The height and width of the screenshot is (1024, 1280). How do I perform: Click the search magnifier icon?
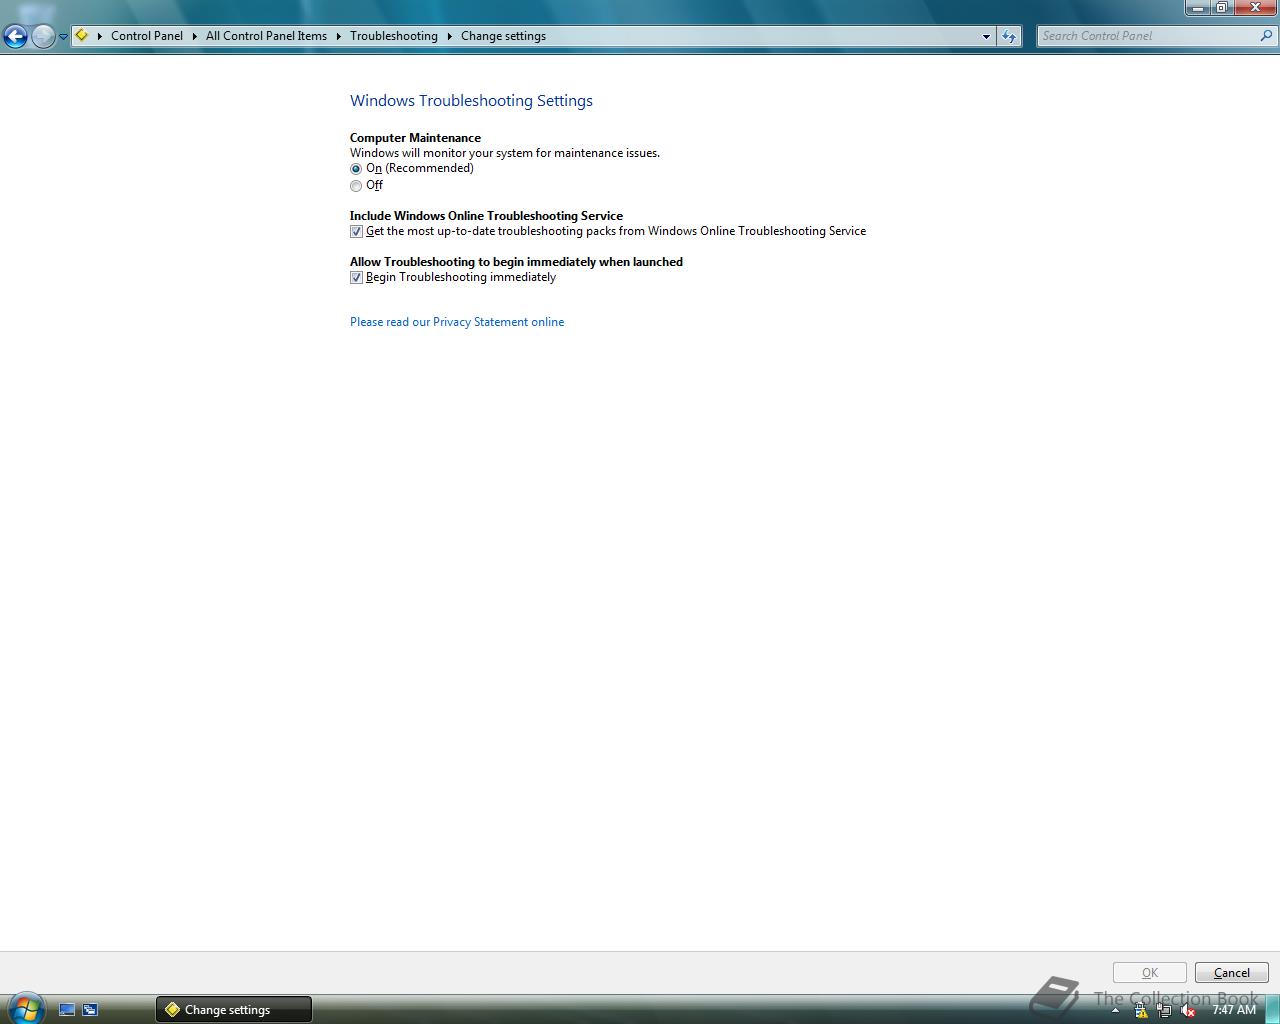(1267, 36)
